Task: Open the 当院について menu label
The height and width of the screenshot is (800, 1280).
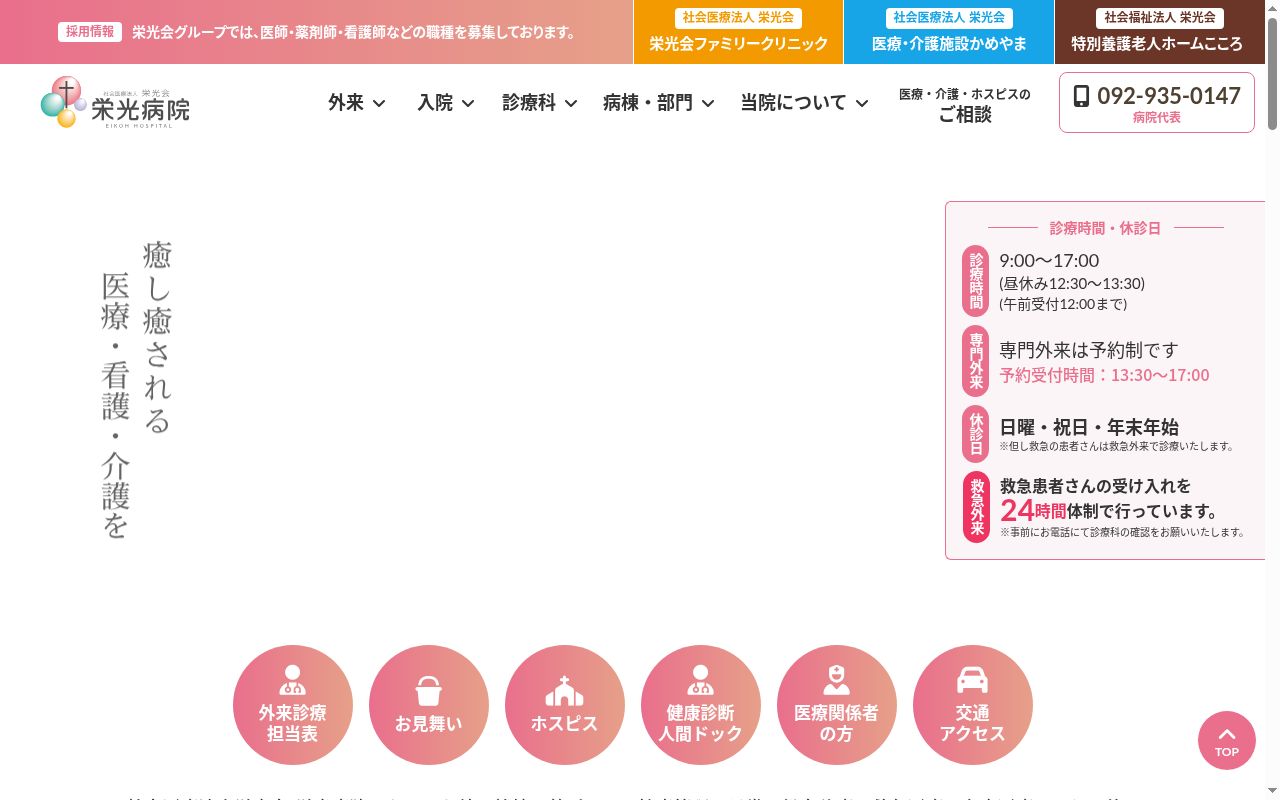Action: [x=793, y=102]
